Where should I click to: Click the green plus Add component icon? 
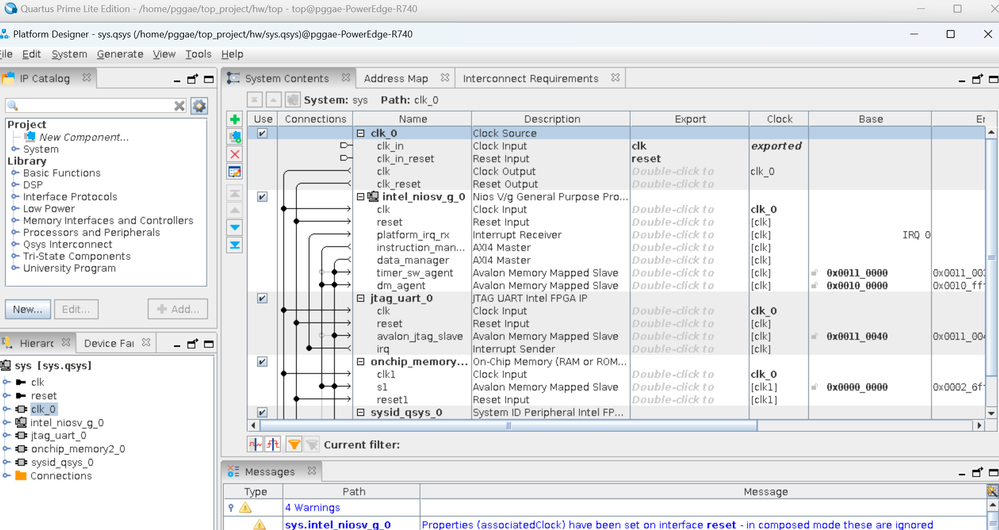click(235, 120)
